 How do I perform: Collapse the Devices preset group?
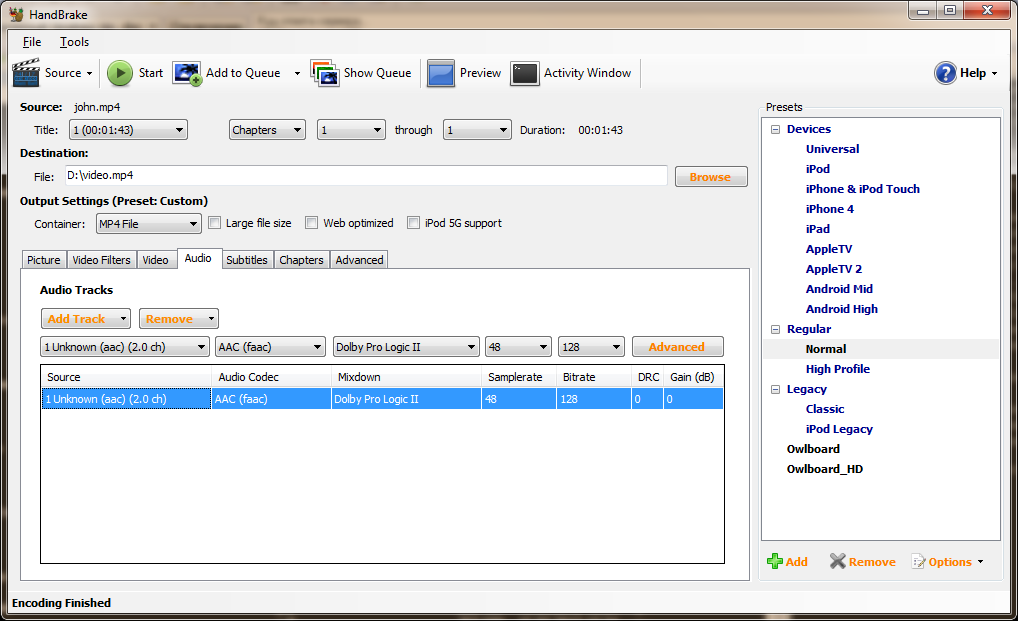[775, 129]
